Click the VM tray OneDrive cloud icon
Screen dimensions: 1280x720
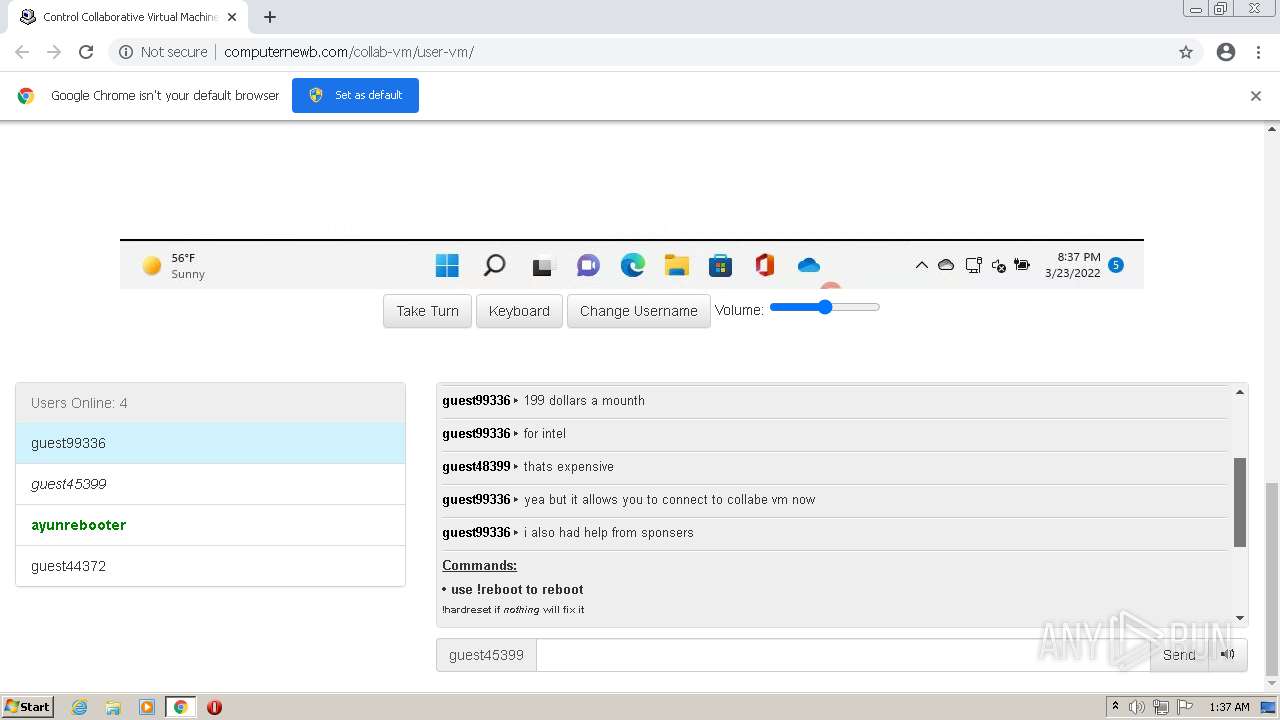coord(946,265)
